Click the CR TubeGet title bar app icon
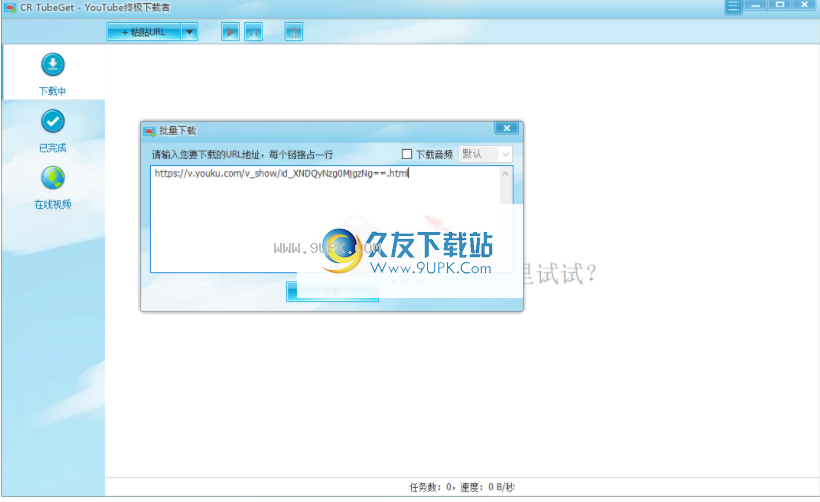The image size is (820, 502). coord(10,8)
